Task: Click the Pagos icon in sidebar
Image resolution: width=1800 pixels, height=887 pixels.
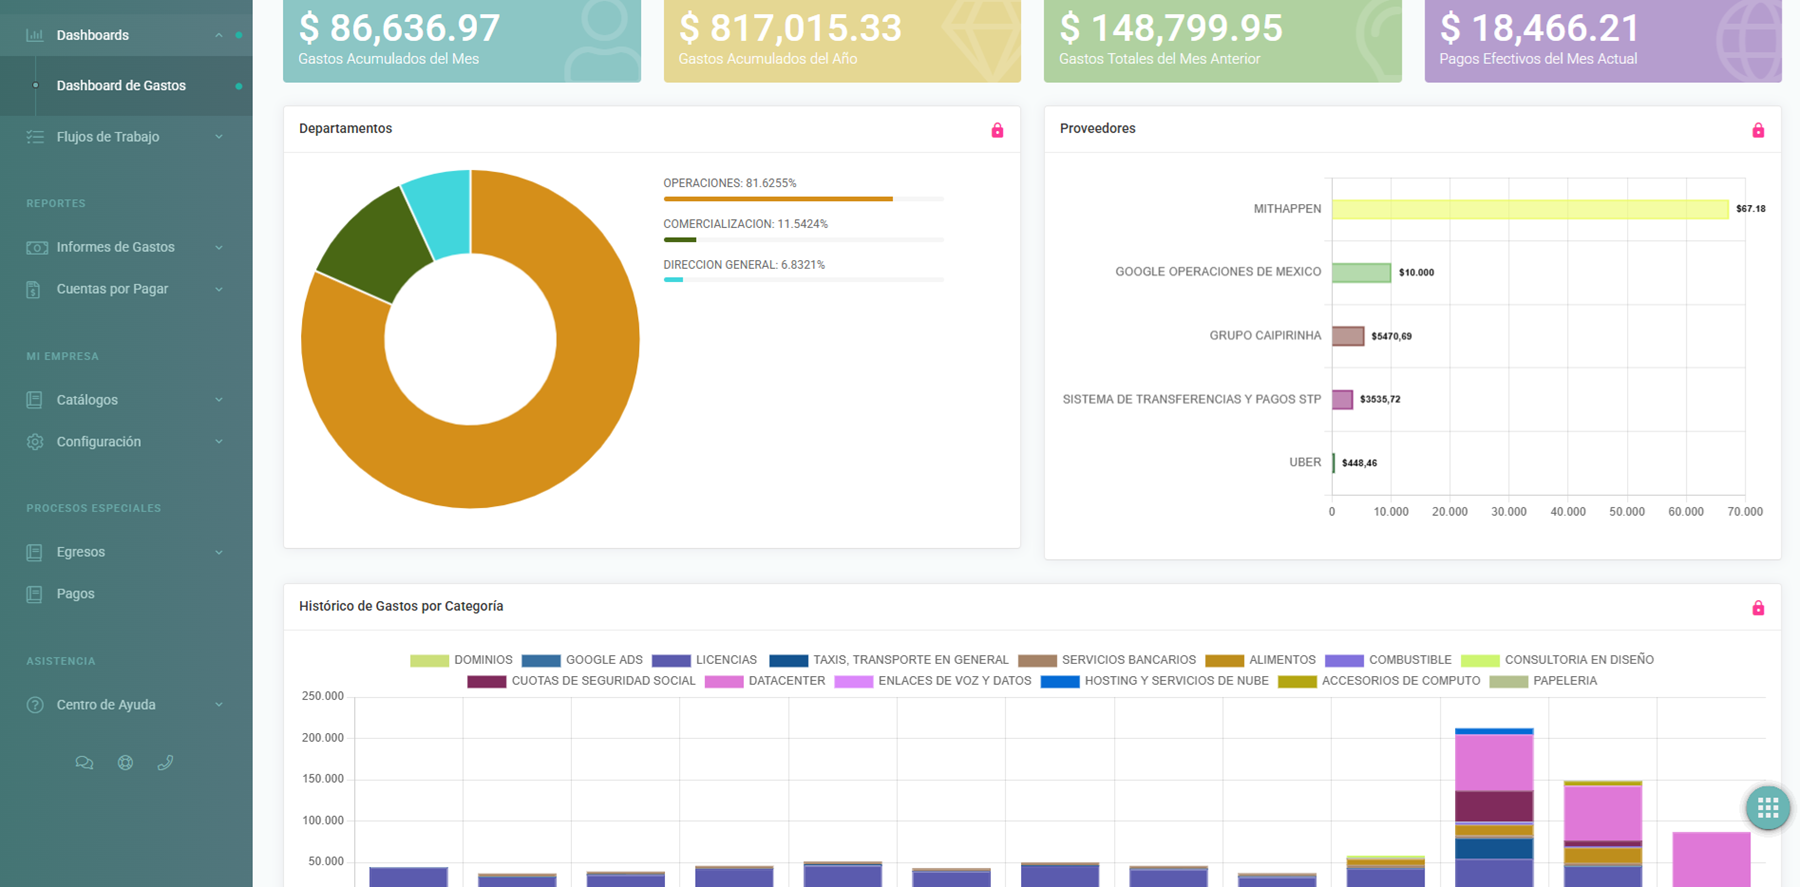Action: pos(35,594)
